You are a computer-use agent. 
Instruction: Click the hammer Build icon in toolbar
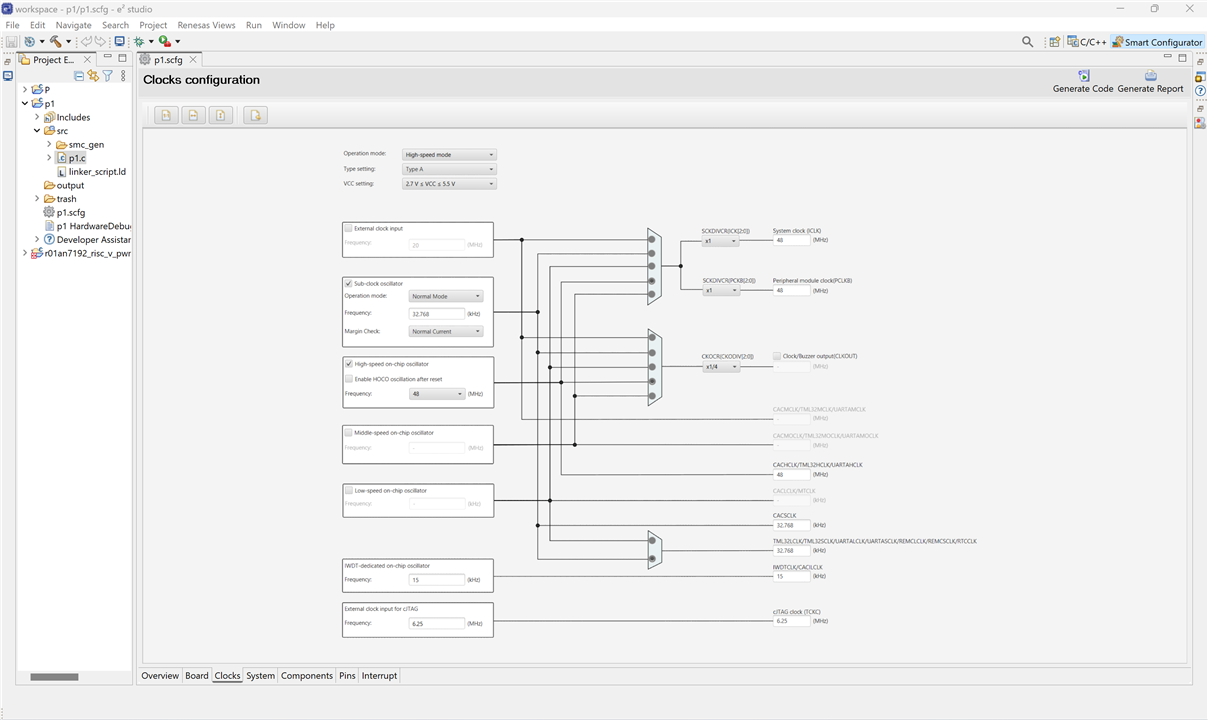point(55,42)
